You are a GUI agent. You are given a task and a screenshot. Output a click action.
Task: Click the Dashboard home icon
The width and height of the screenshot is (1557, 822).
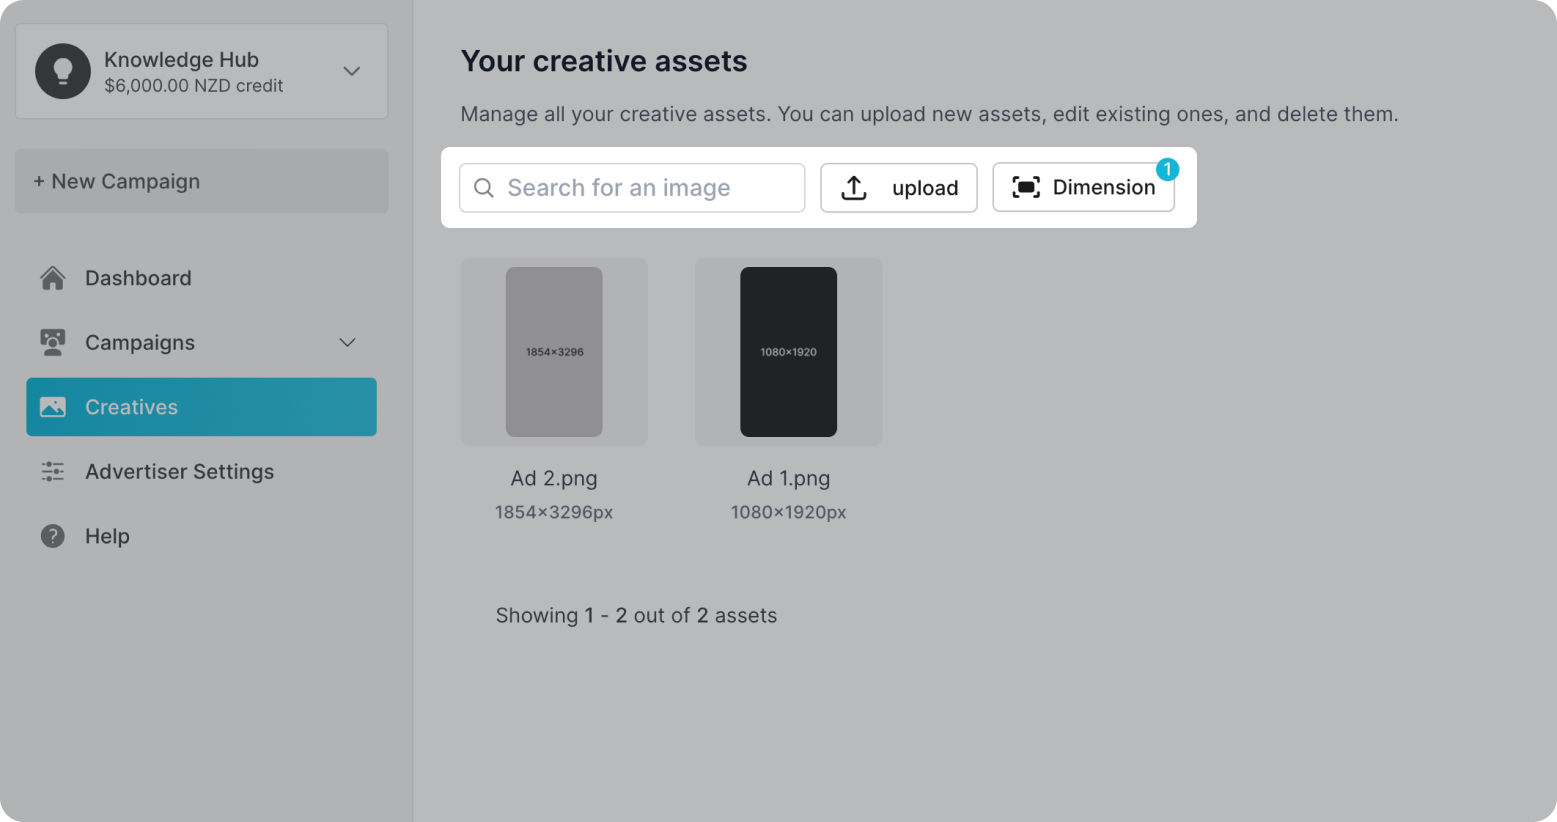coord(52,278)
